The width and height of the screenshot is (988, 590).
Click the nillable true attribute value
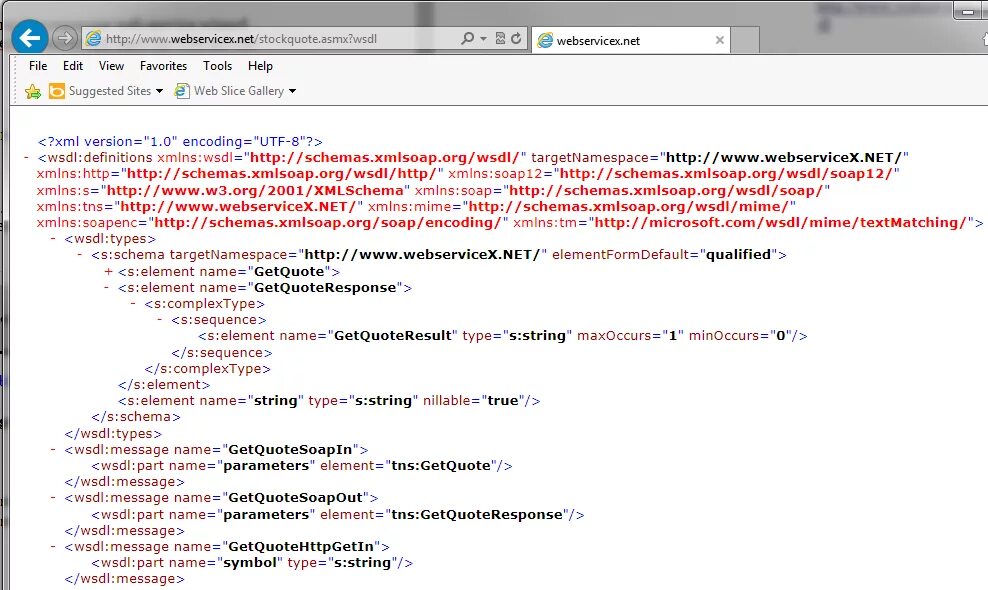tap(503, 400)
